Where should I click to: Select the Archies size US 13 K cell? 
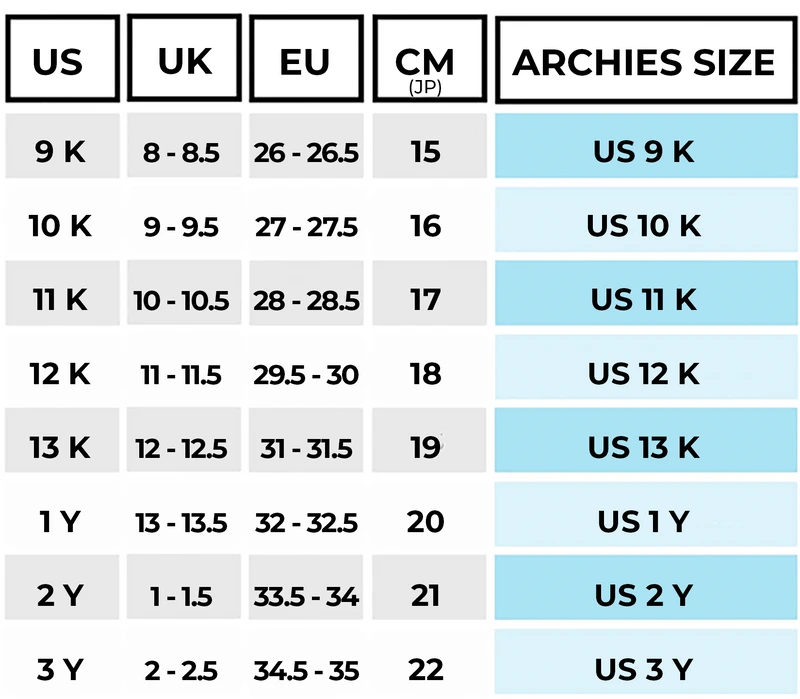(644, 447)
